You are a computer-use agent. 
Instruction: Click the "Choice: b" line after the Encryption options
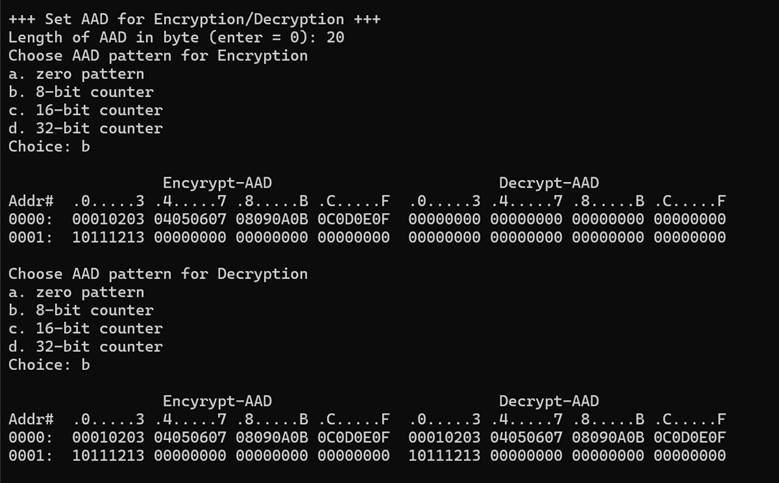[x=49, y=146]
